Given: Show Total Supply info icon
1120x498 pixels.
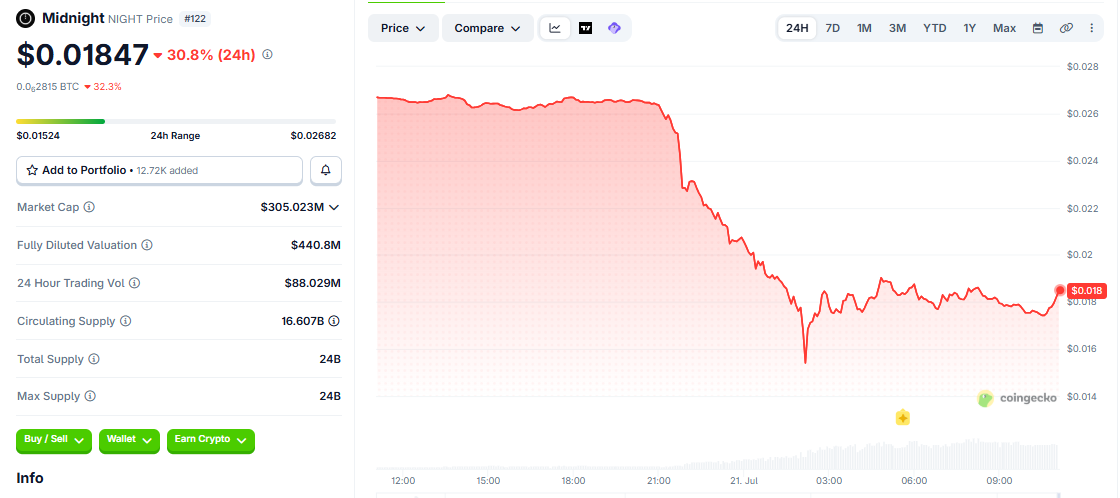Looking at the screenshot, I should [94, 359].
